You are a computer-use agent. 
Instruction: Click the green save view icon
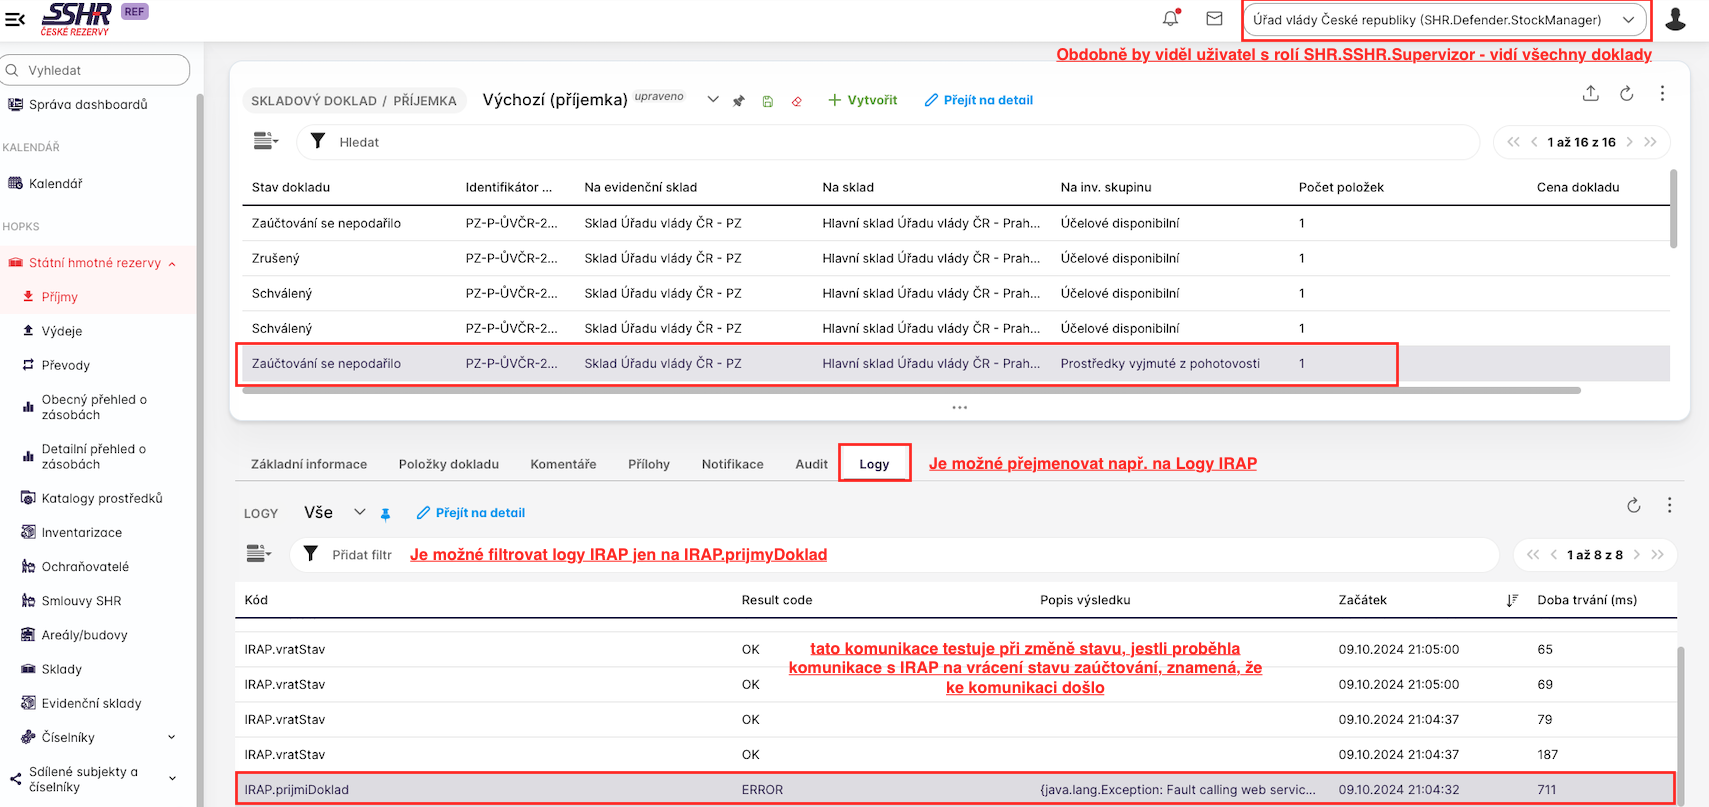768,101
